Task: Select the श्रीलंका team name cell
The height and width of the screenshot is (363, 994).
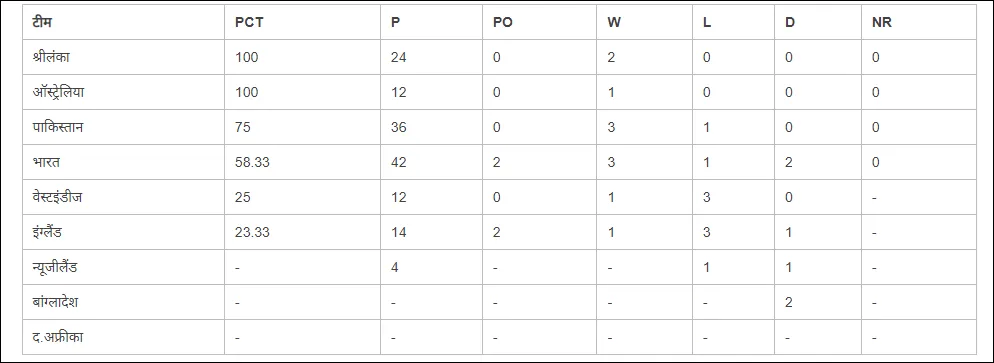Action: [x=124, y=57]
